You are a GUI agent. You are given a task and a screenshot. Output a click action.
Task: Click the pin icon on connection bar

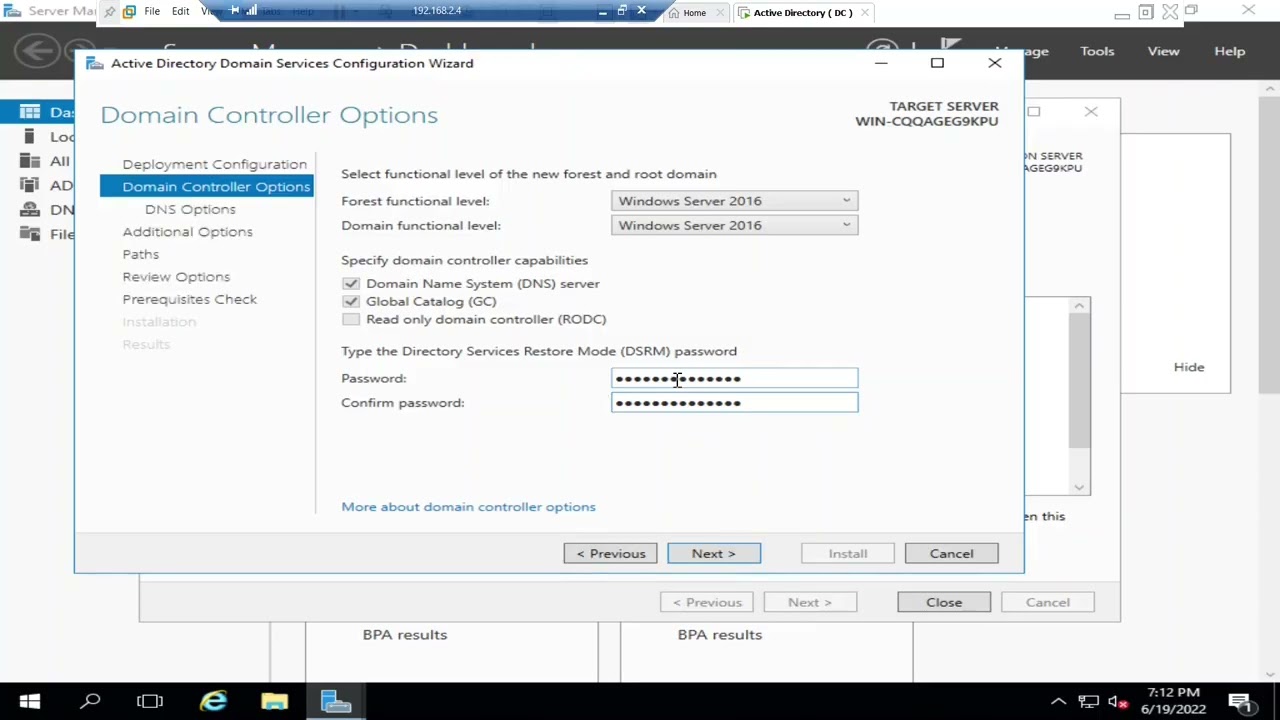coord(110,11)
